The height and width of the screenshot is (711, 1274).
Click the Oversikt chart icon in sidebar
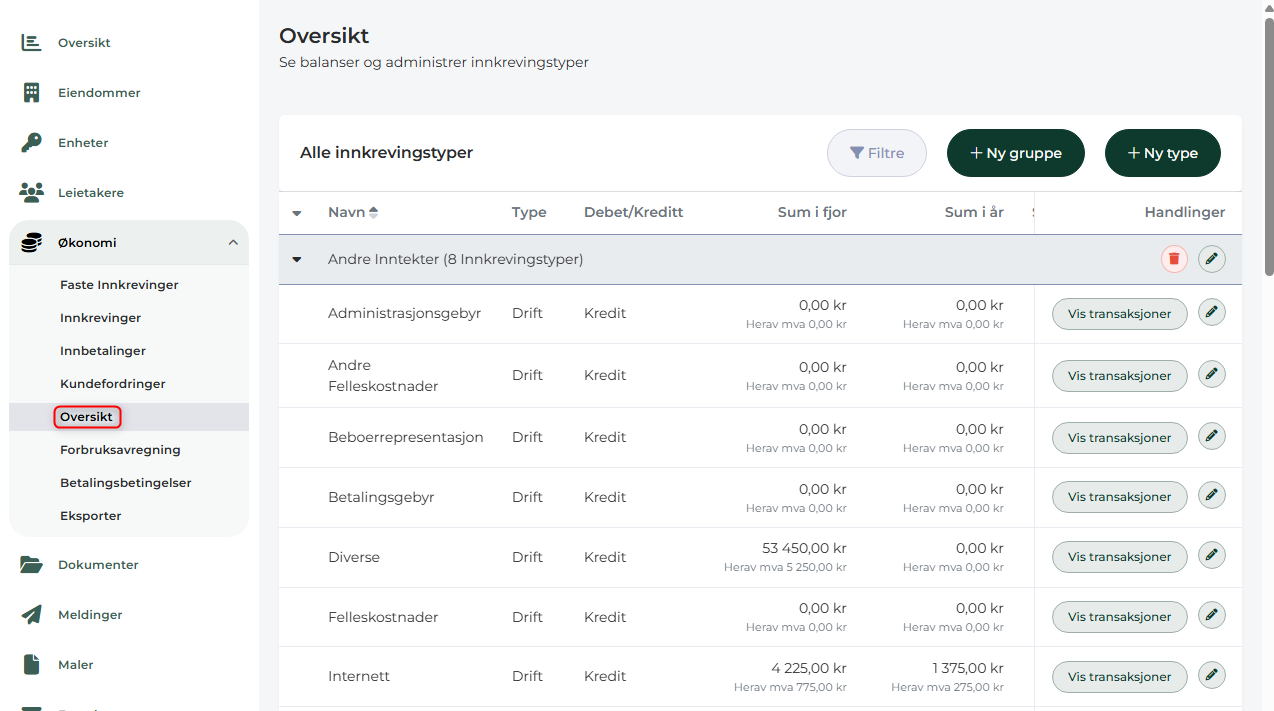[x=31, y=43]
